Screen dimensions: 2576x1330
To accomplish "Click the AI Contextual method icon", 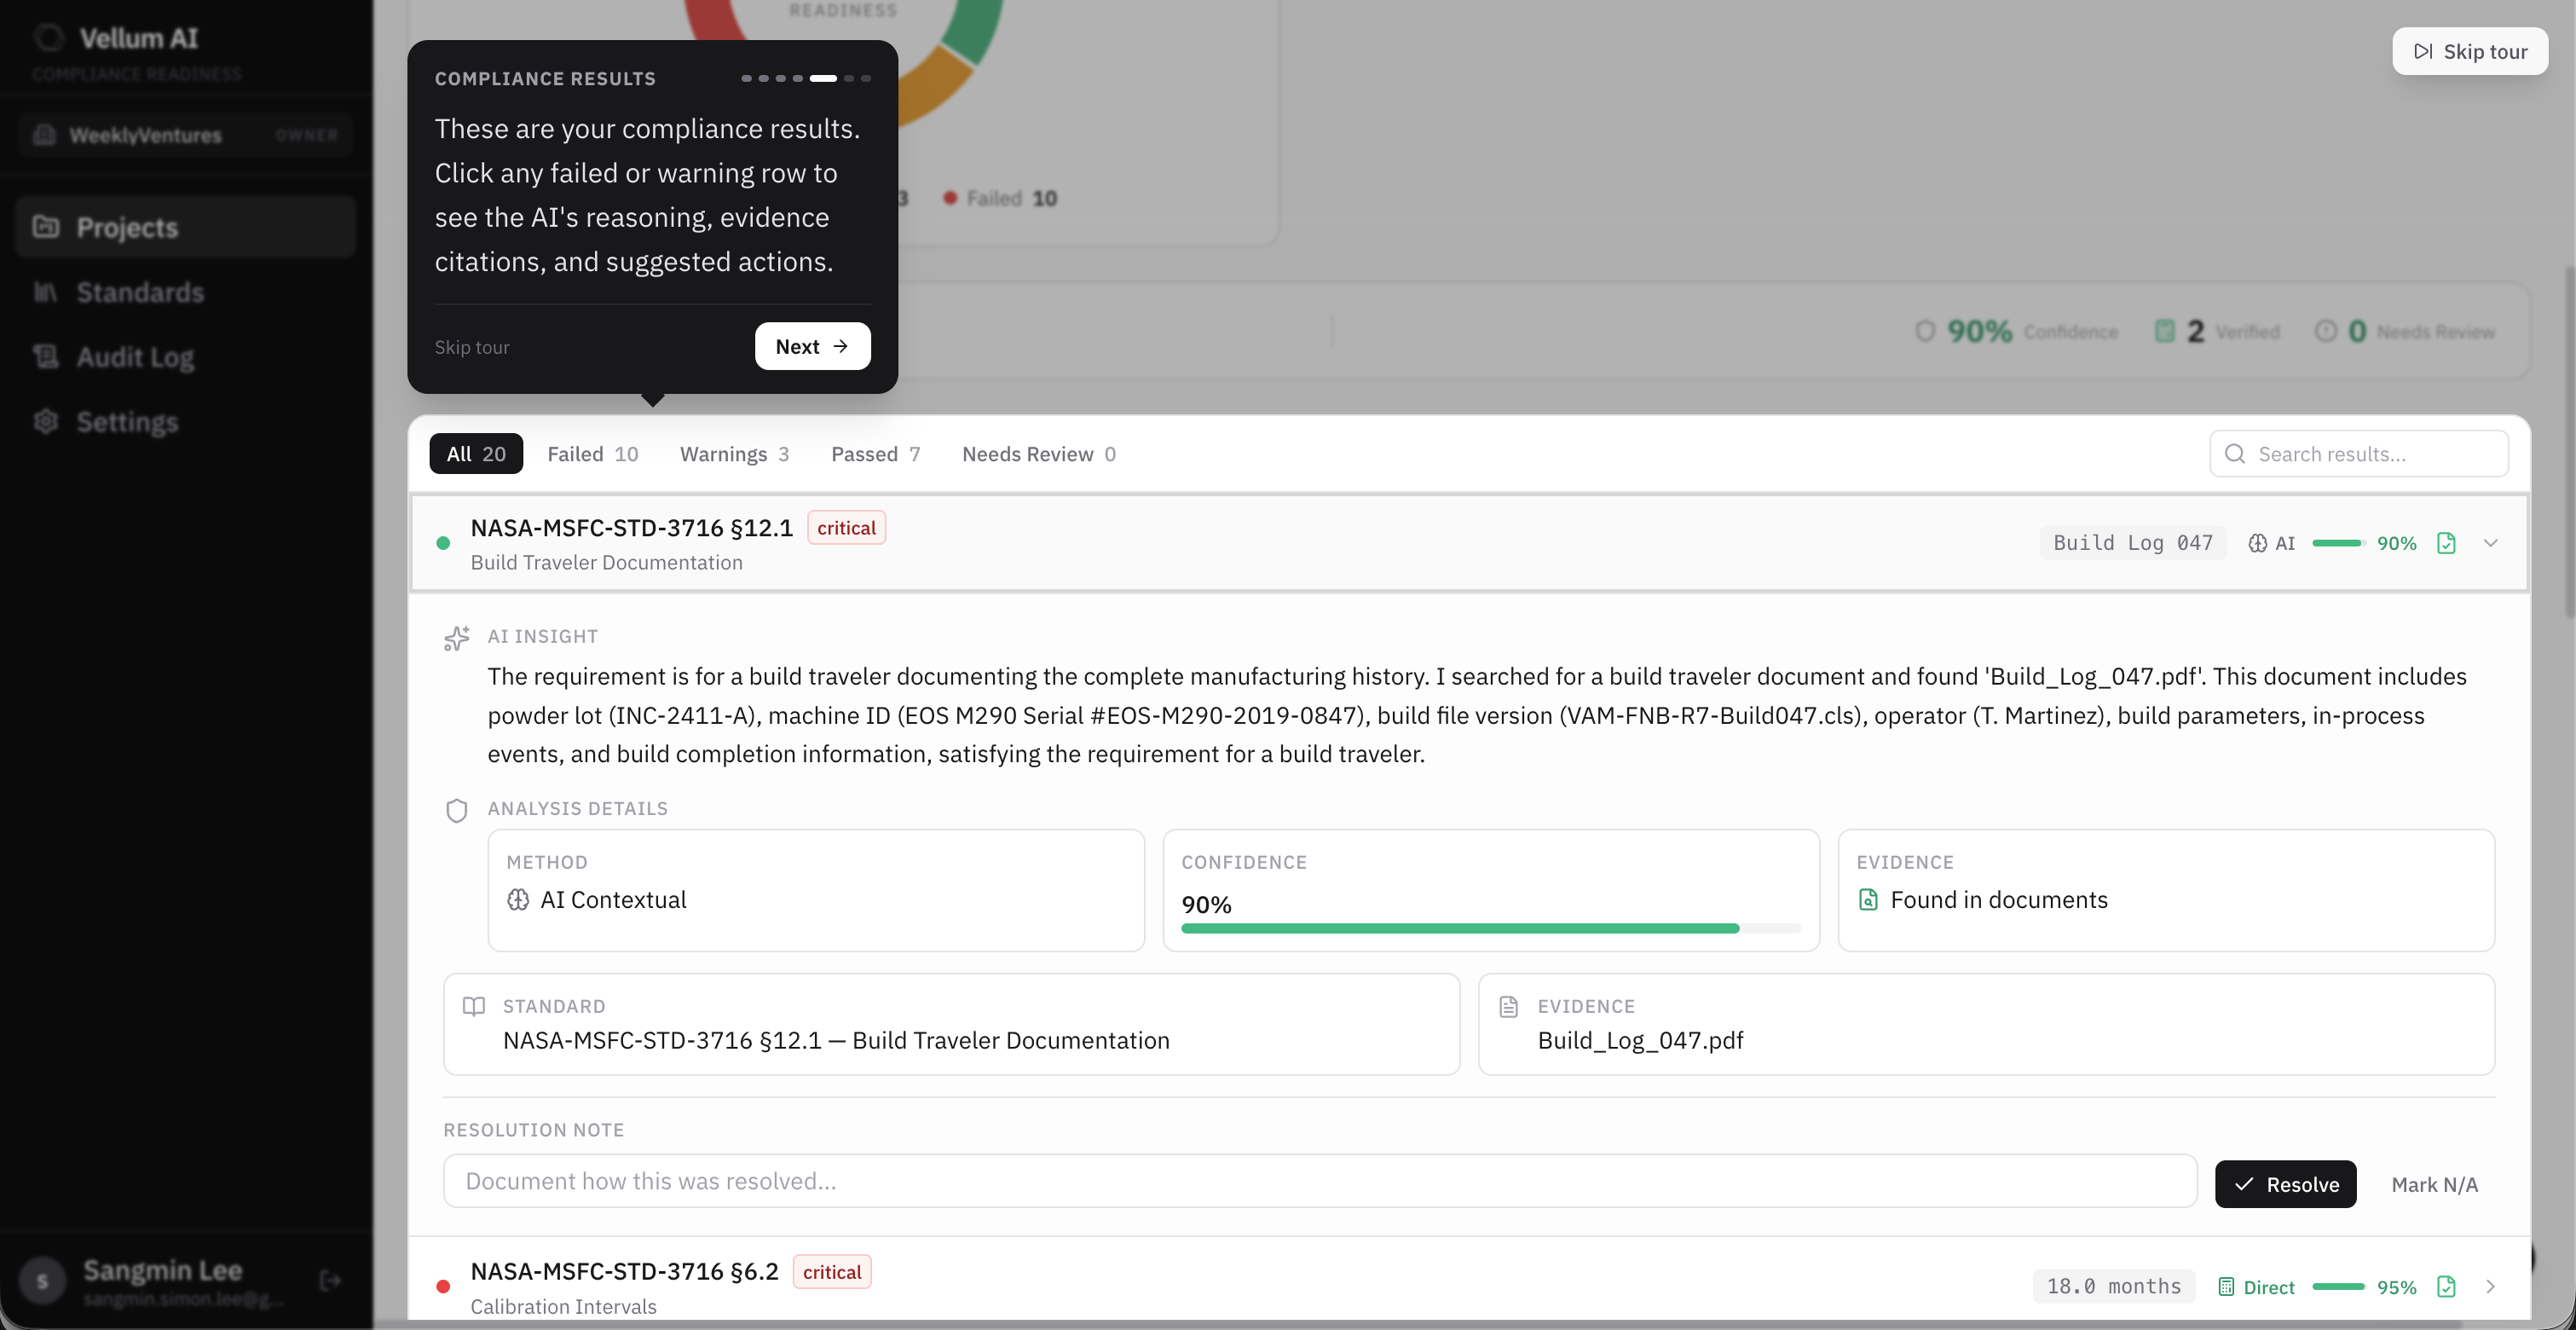I will pos(518,900).
